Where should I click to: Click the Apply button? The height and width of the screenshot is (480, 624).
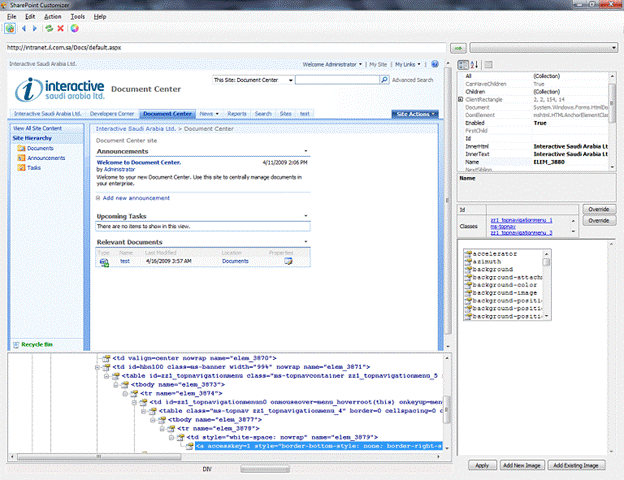pyautogui.click(x=482, y=465)
